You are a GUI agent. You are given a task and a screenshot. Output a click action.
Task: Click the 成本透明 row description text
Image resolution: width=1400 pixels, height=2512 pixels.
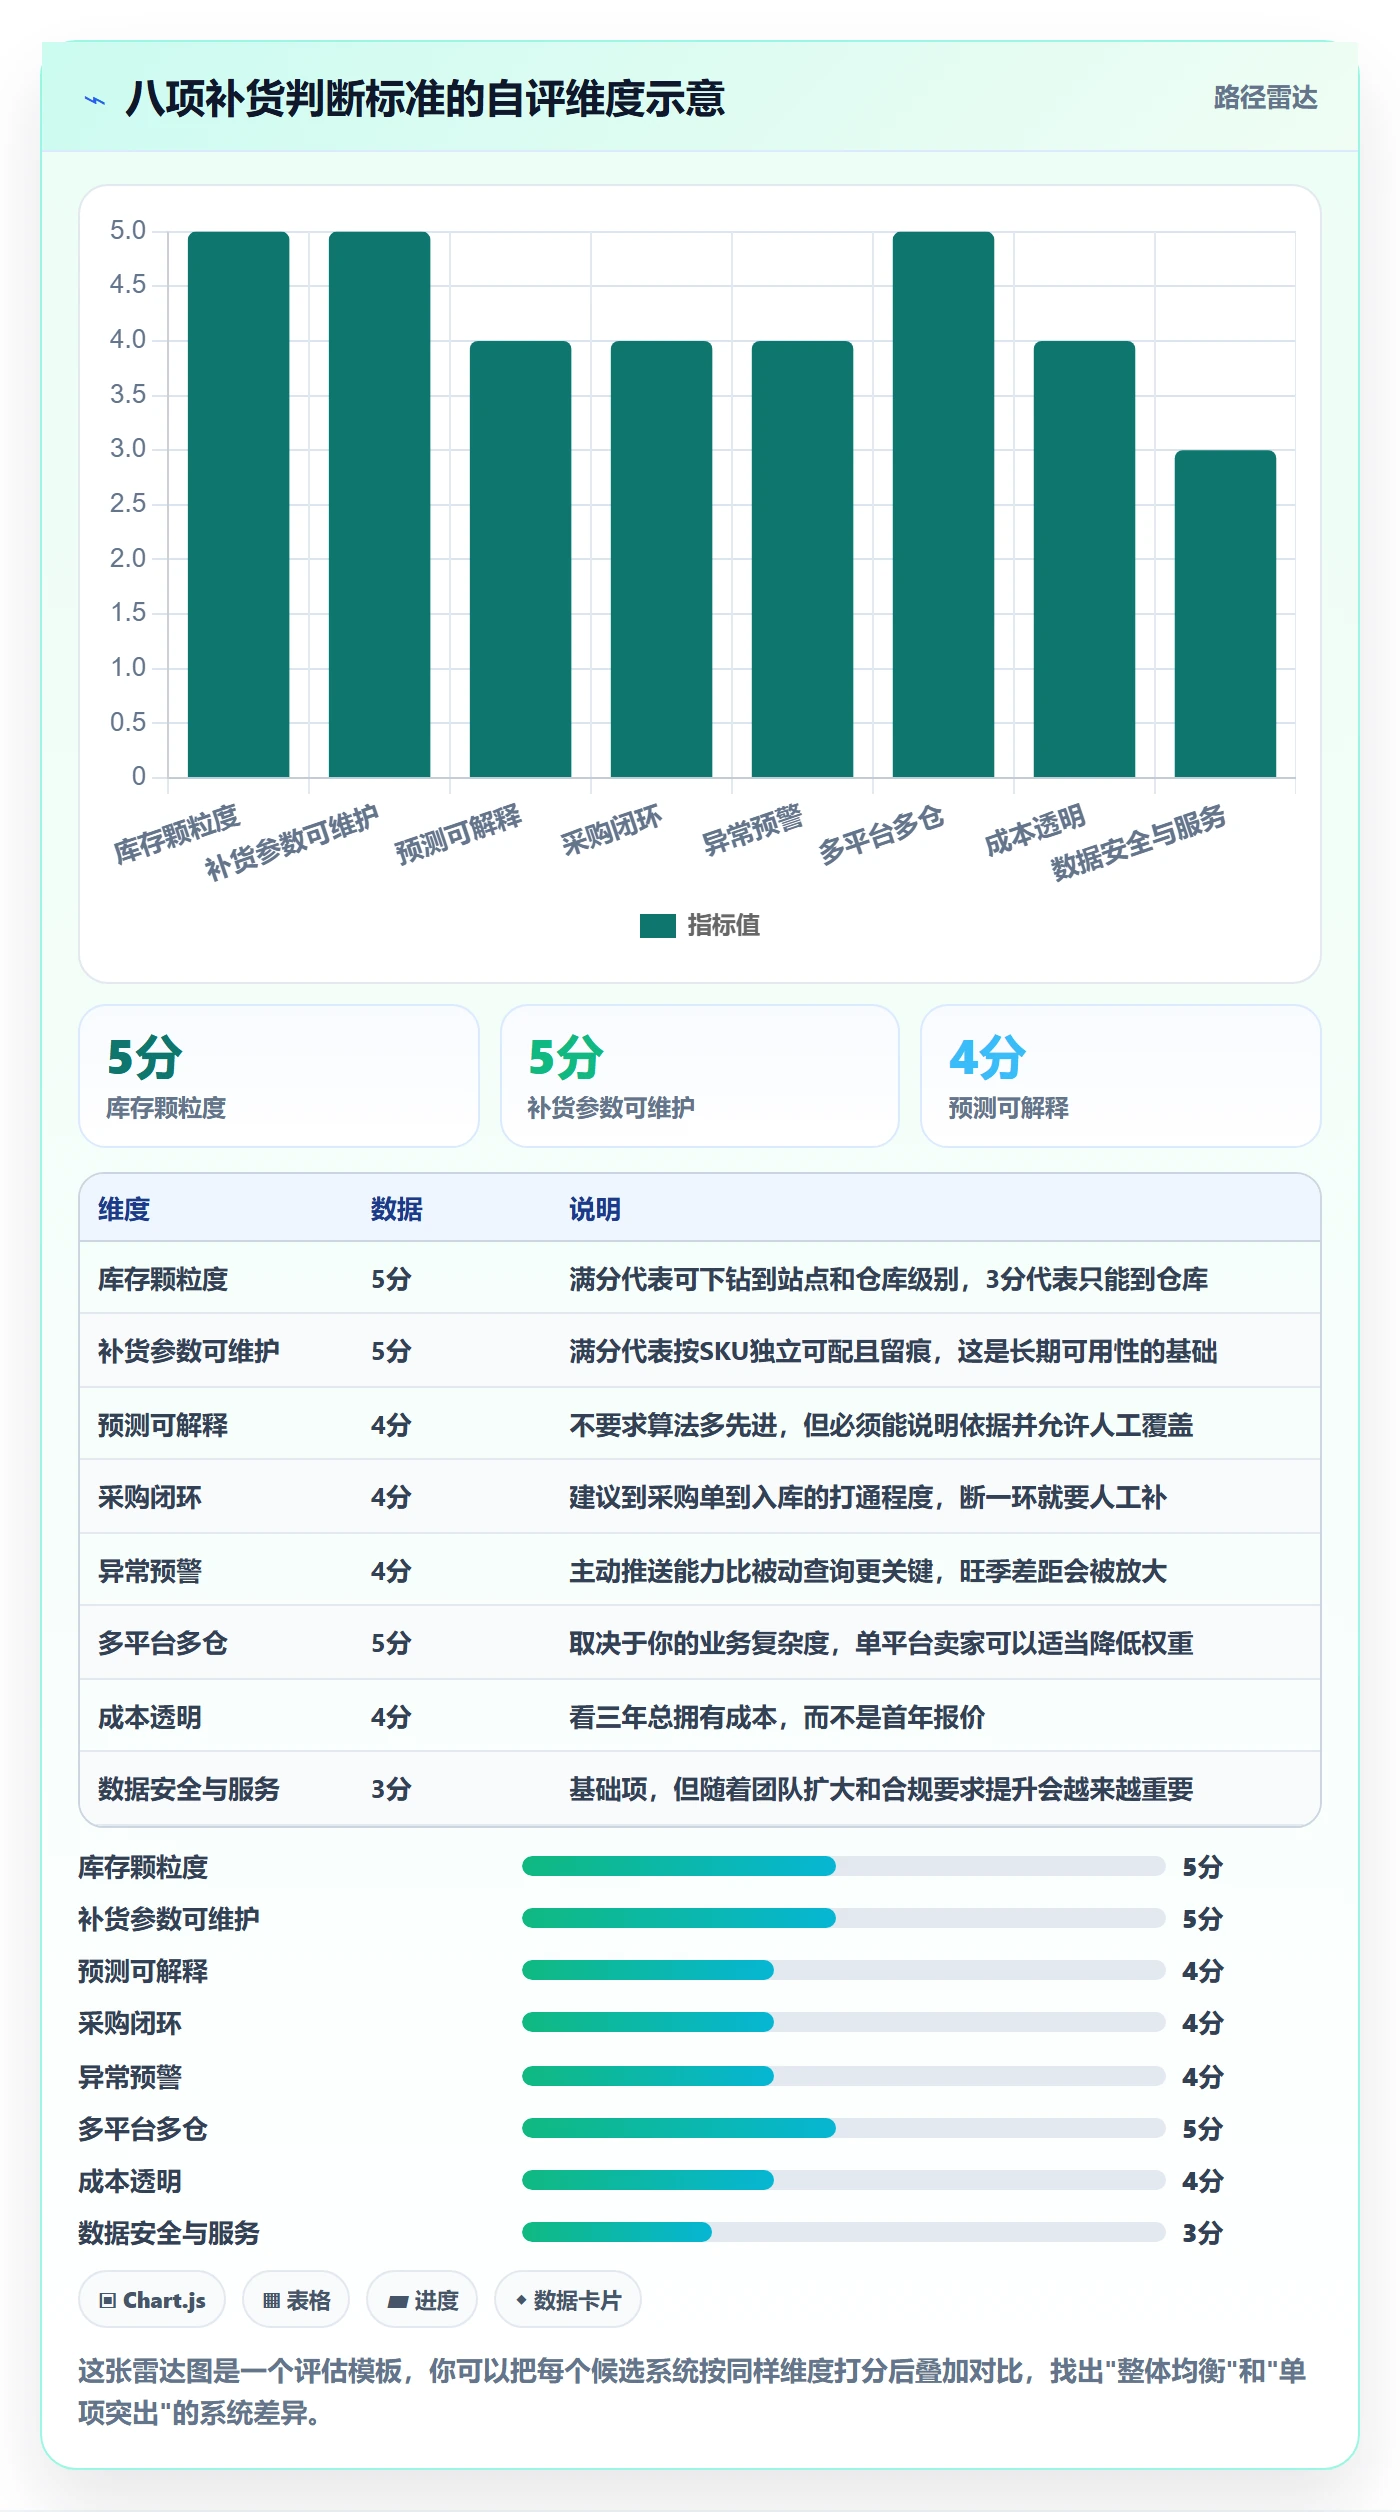pyautogui.click(x=777, y=1717)
